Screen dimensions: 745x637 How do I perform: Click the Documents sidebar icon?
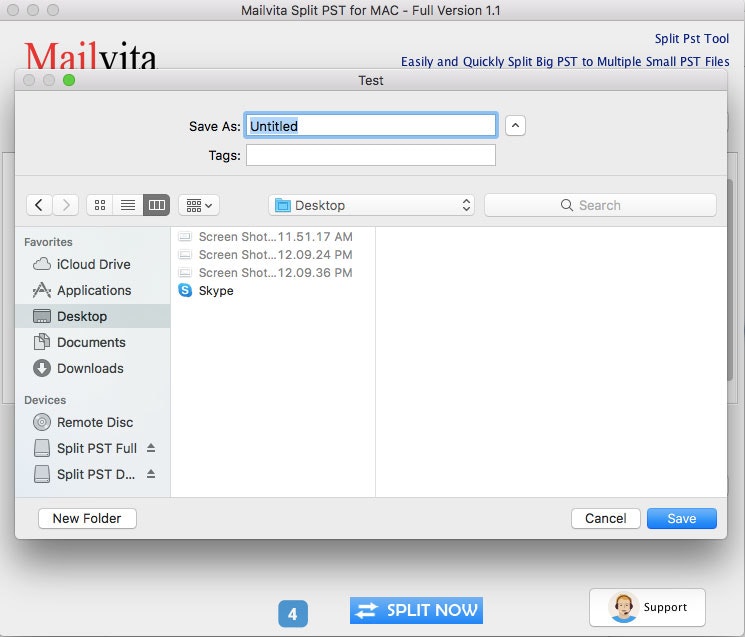(x=42, y=342)
